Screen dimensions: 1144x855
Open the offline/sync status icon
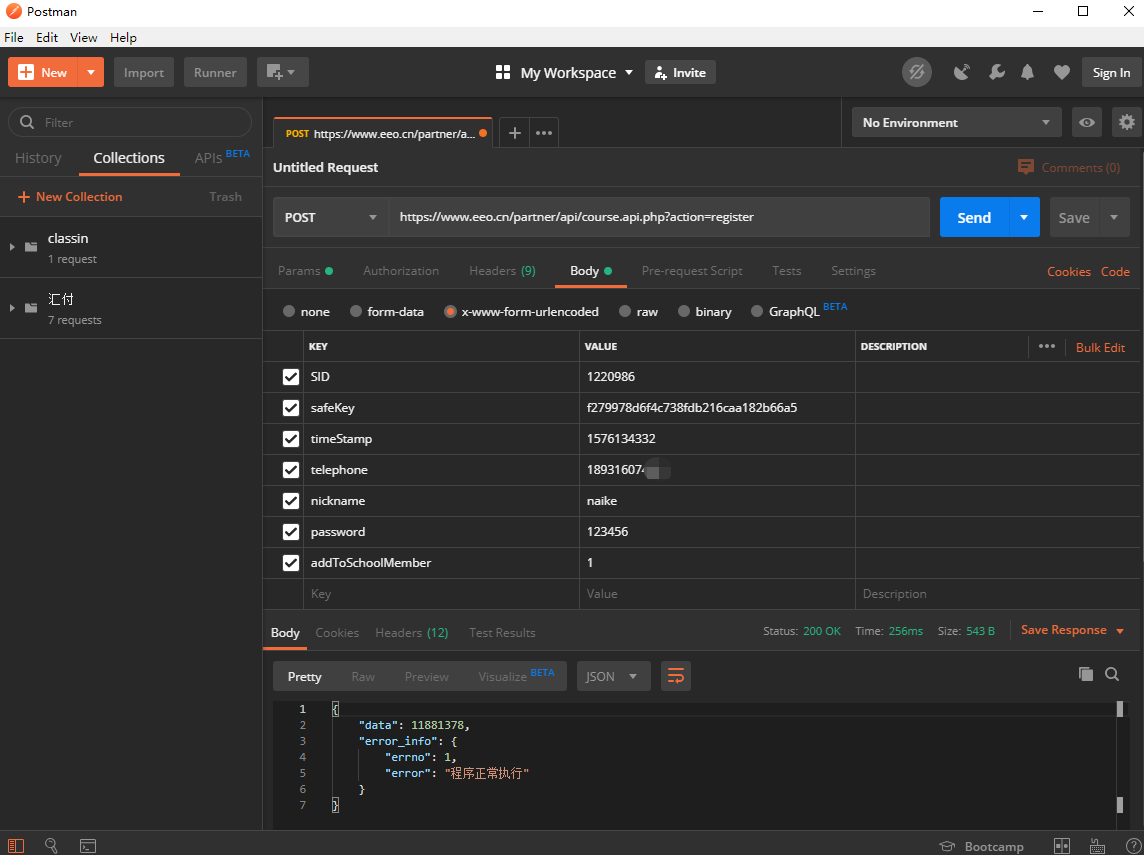pos(916,72)
